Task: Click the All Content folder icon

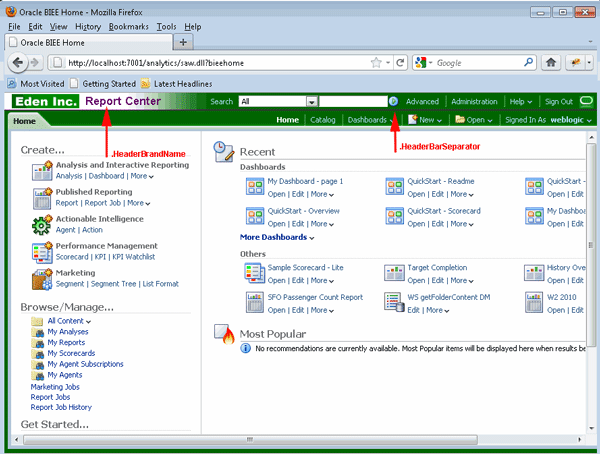Action: 37,321
